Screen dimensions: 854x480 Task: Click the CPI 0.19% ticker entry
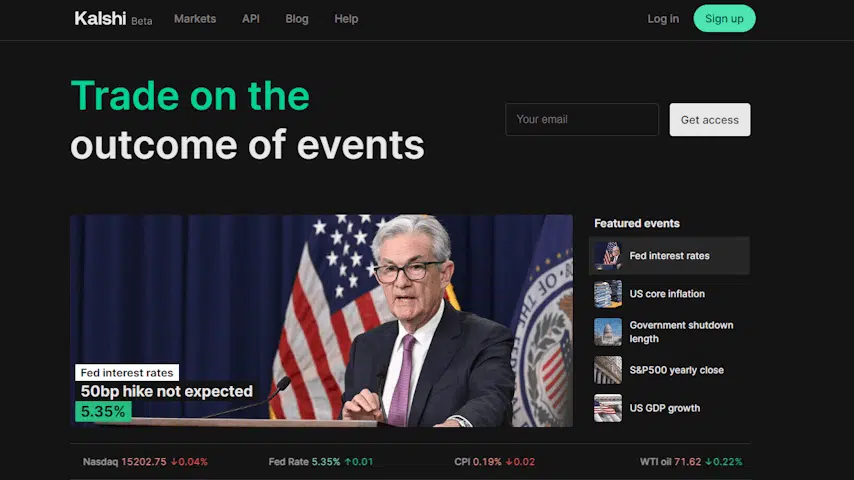pos(495,461)
